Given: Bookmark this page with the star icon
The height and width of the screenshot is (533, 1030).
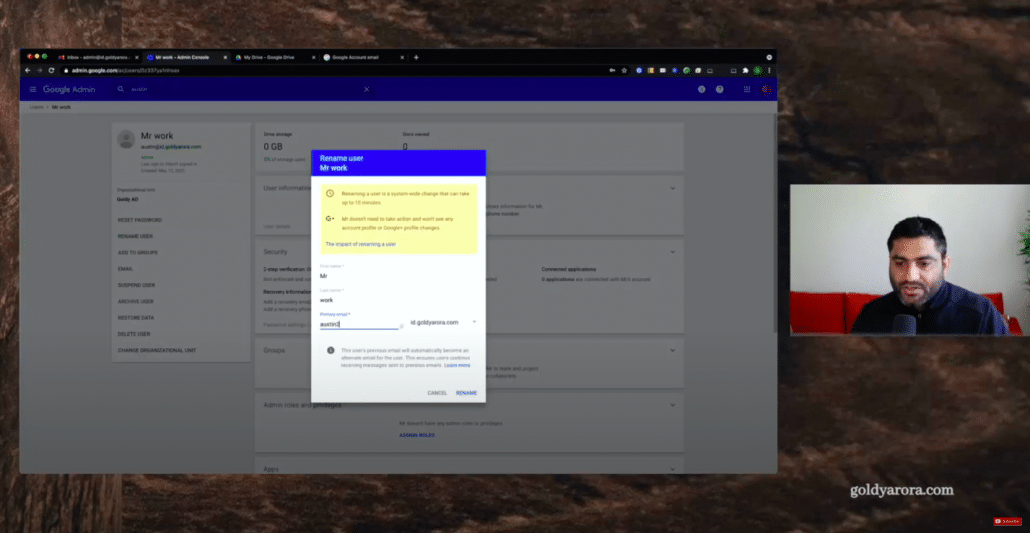Looking at the screenshot, I should tap(624, 70).
